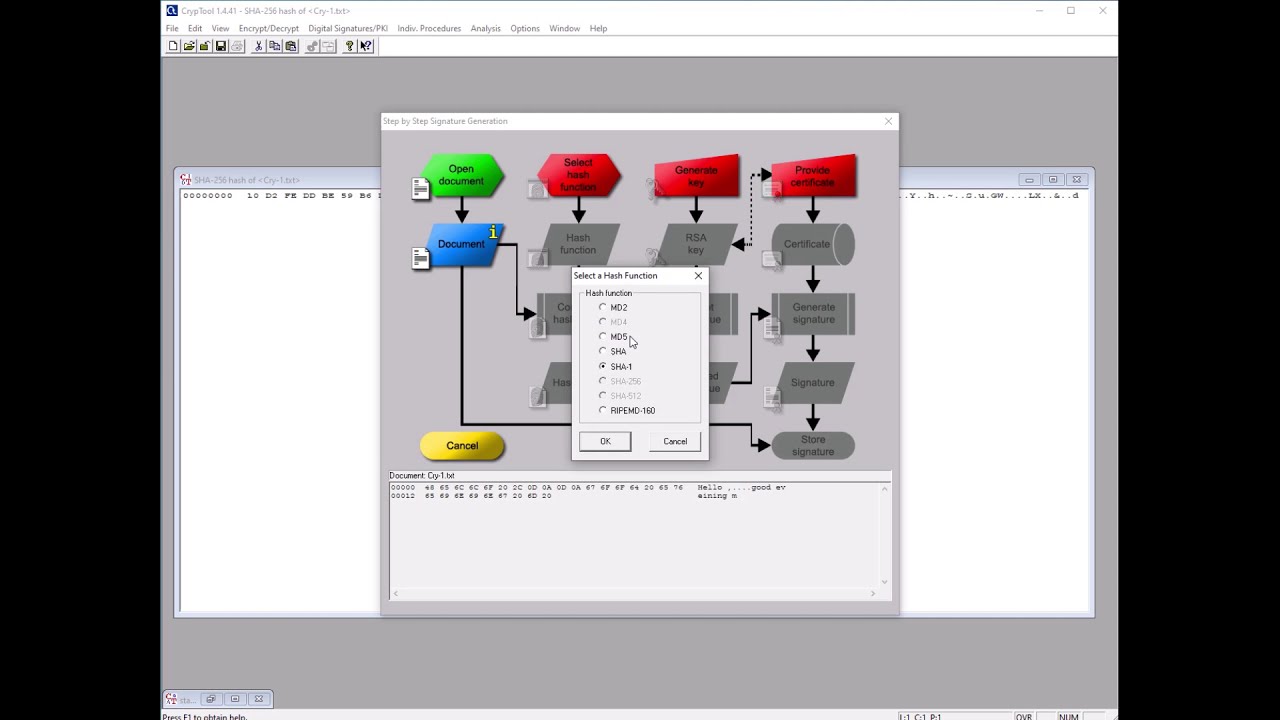
Task: Click the Print toolbar icon
Action: click(237, 46)
